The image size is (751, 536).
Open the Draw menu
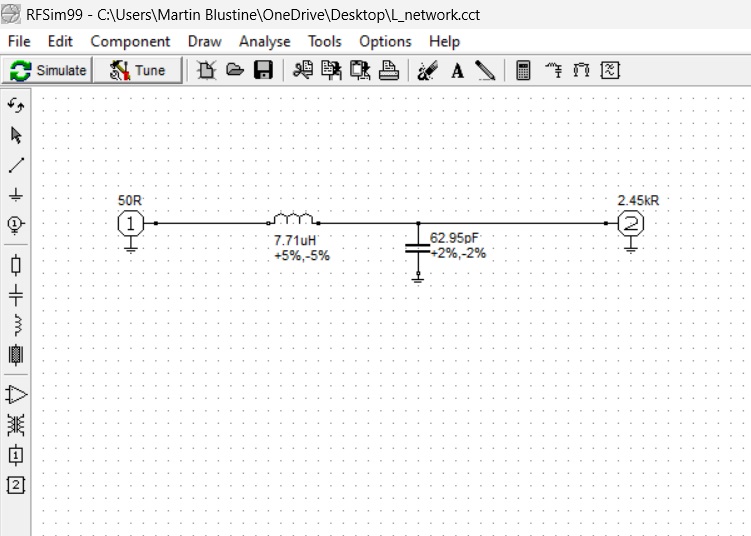pos(205,42)
